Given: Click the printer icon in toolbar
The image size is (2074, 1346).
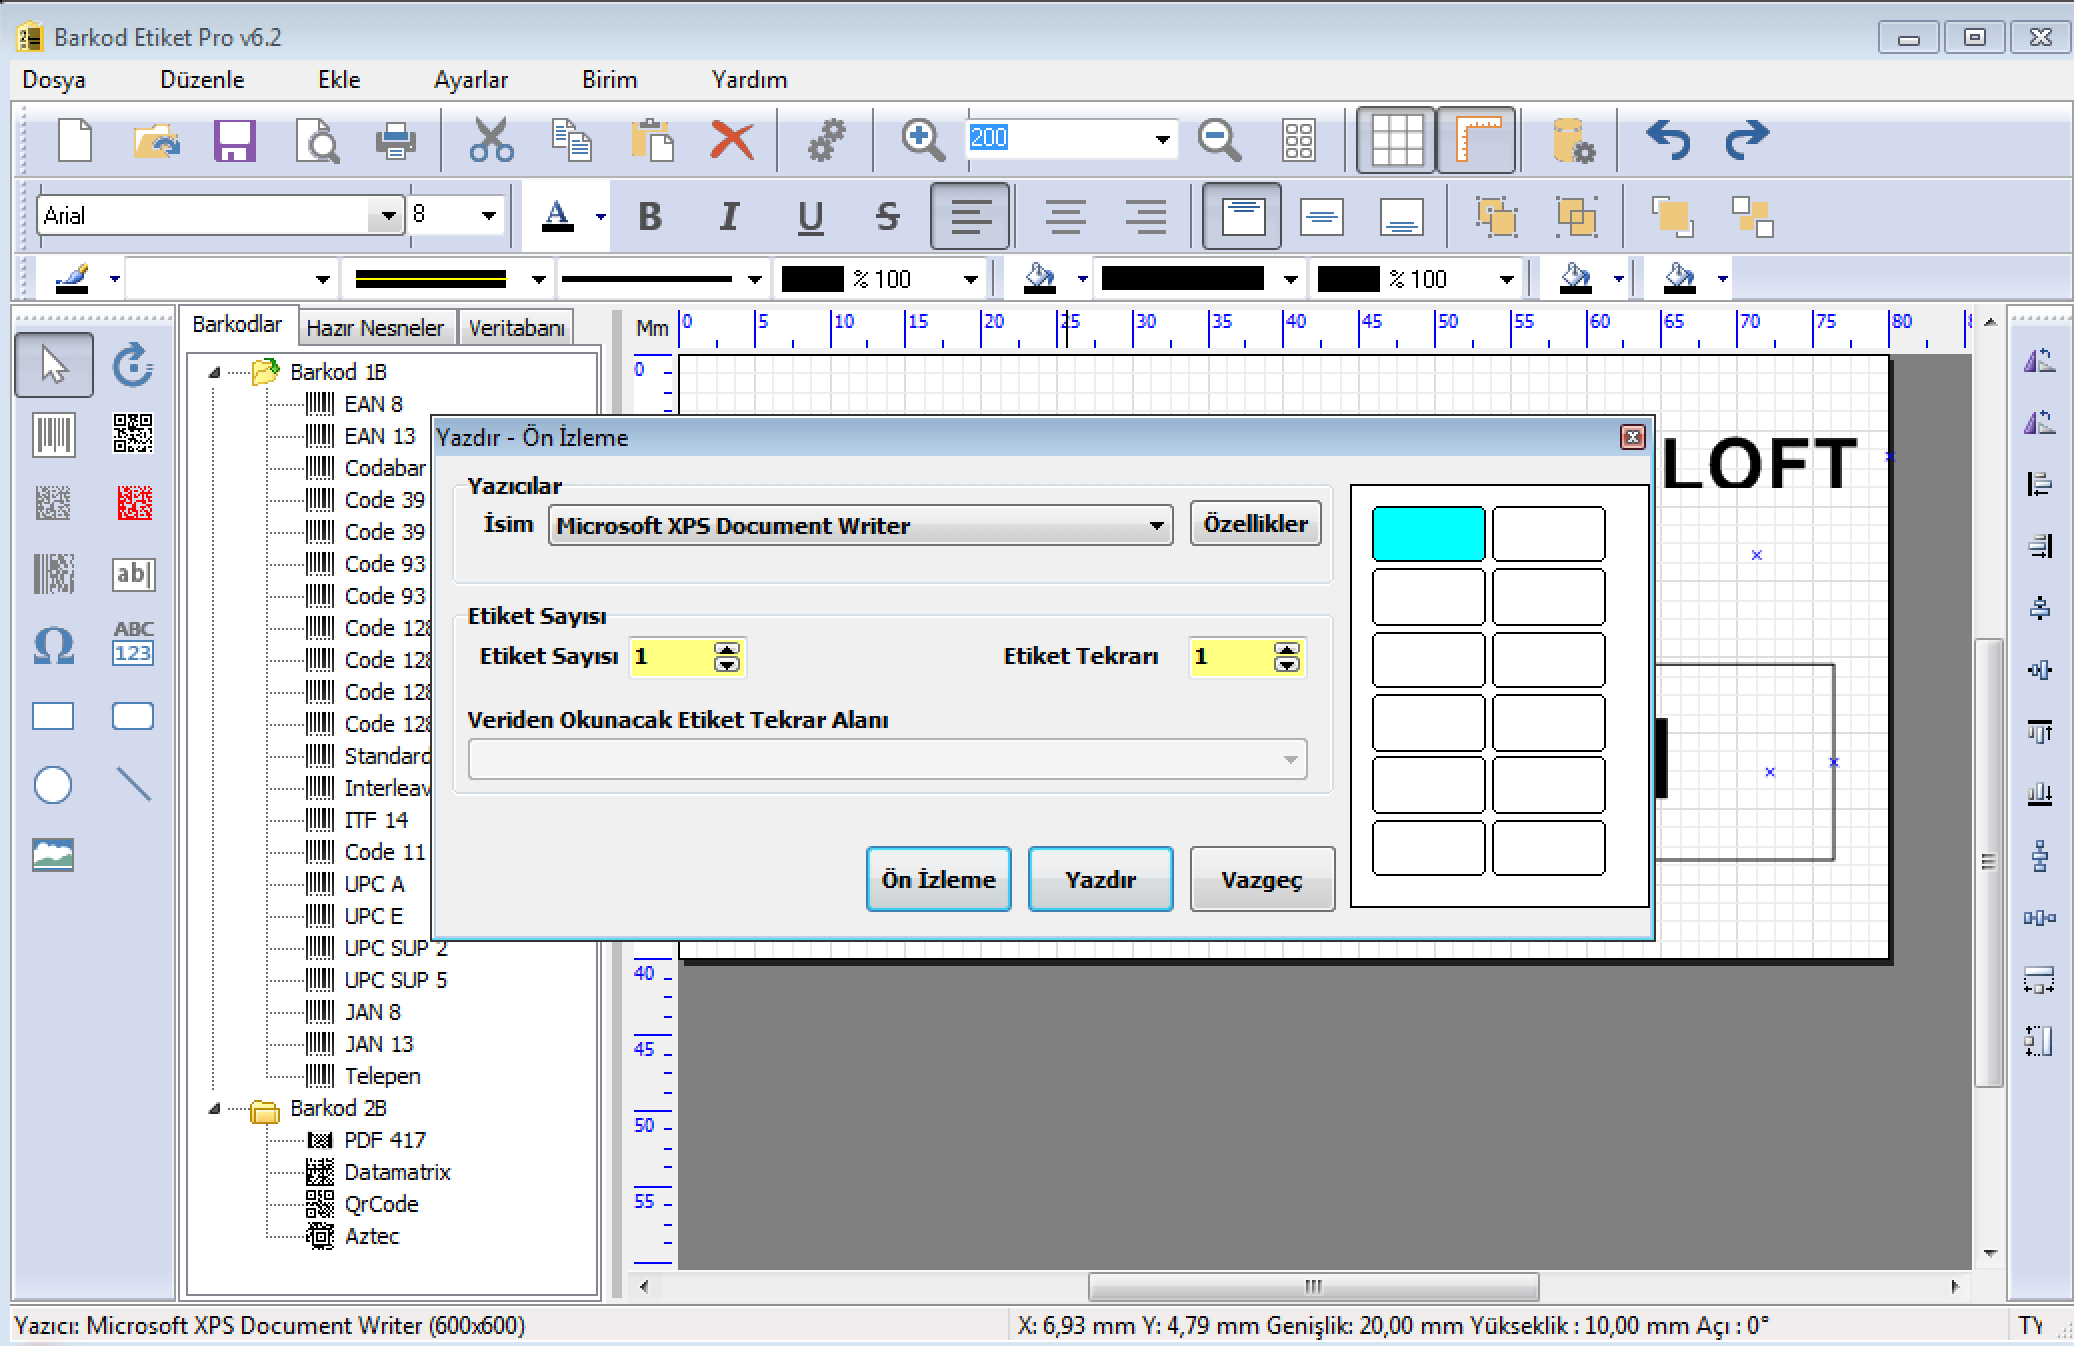Looking at the screenshot, I should [x=396, y=140].
